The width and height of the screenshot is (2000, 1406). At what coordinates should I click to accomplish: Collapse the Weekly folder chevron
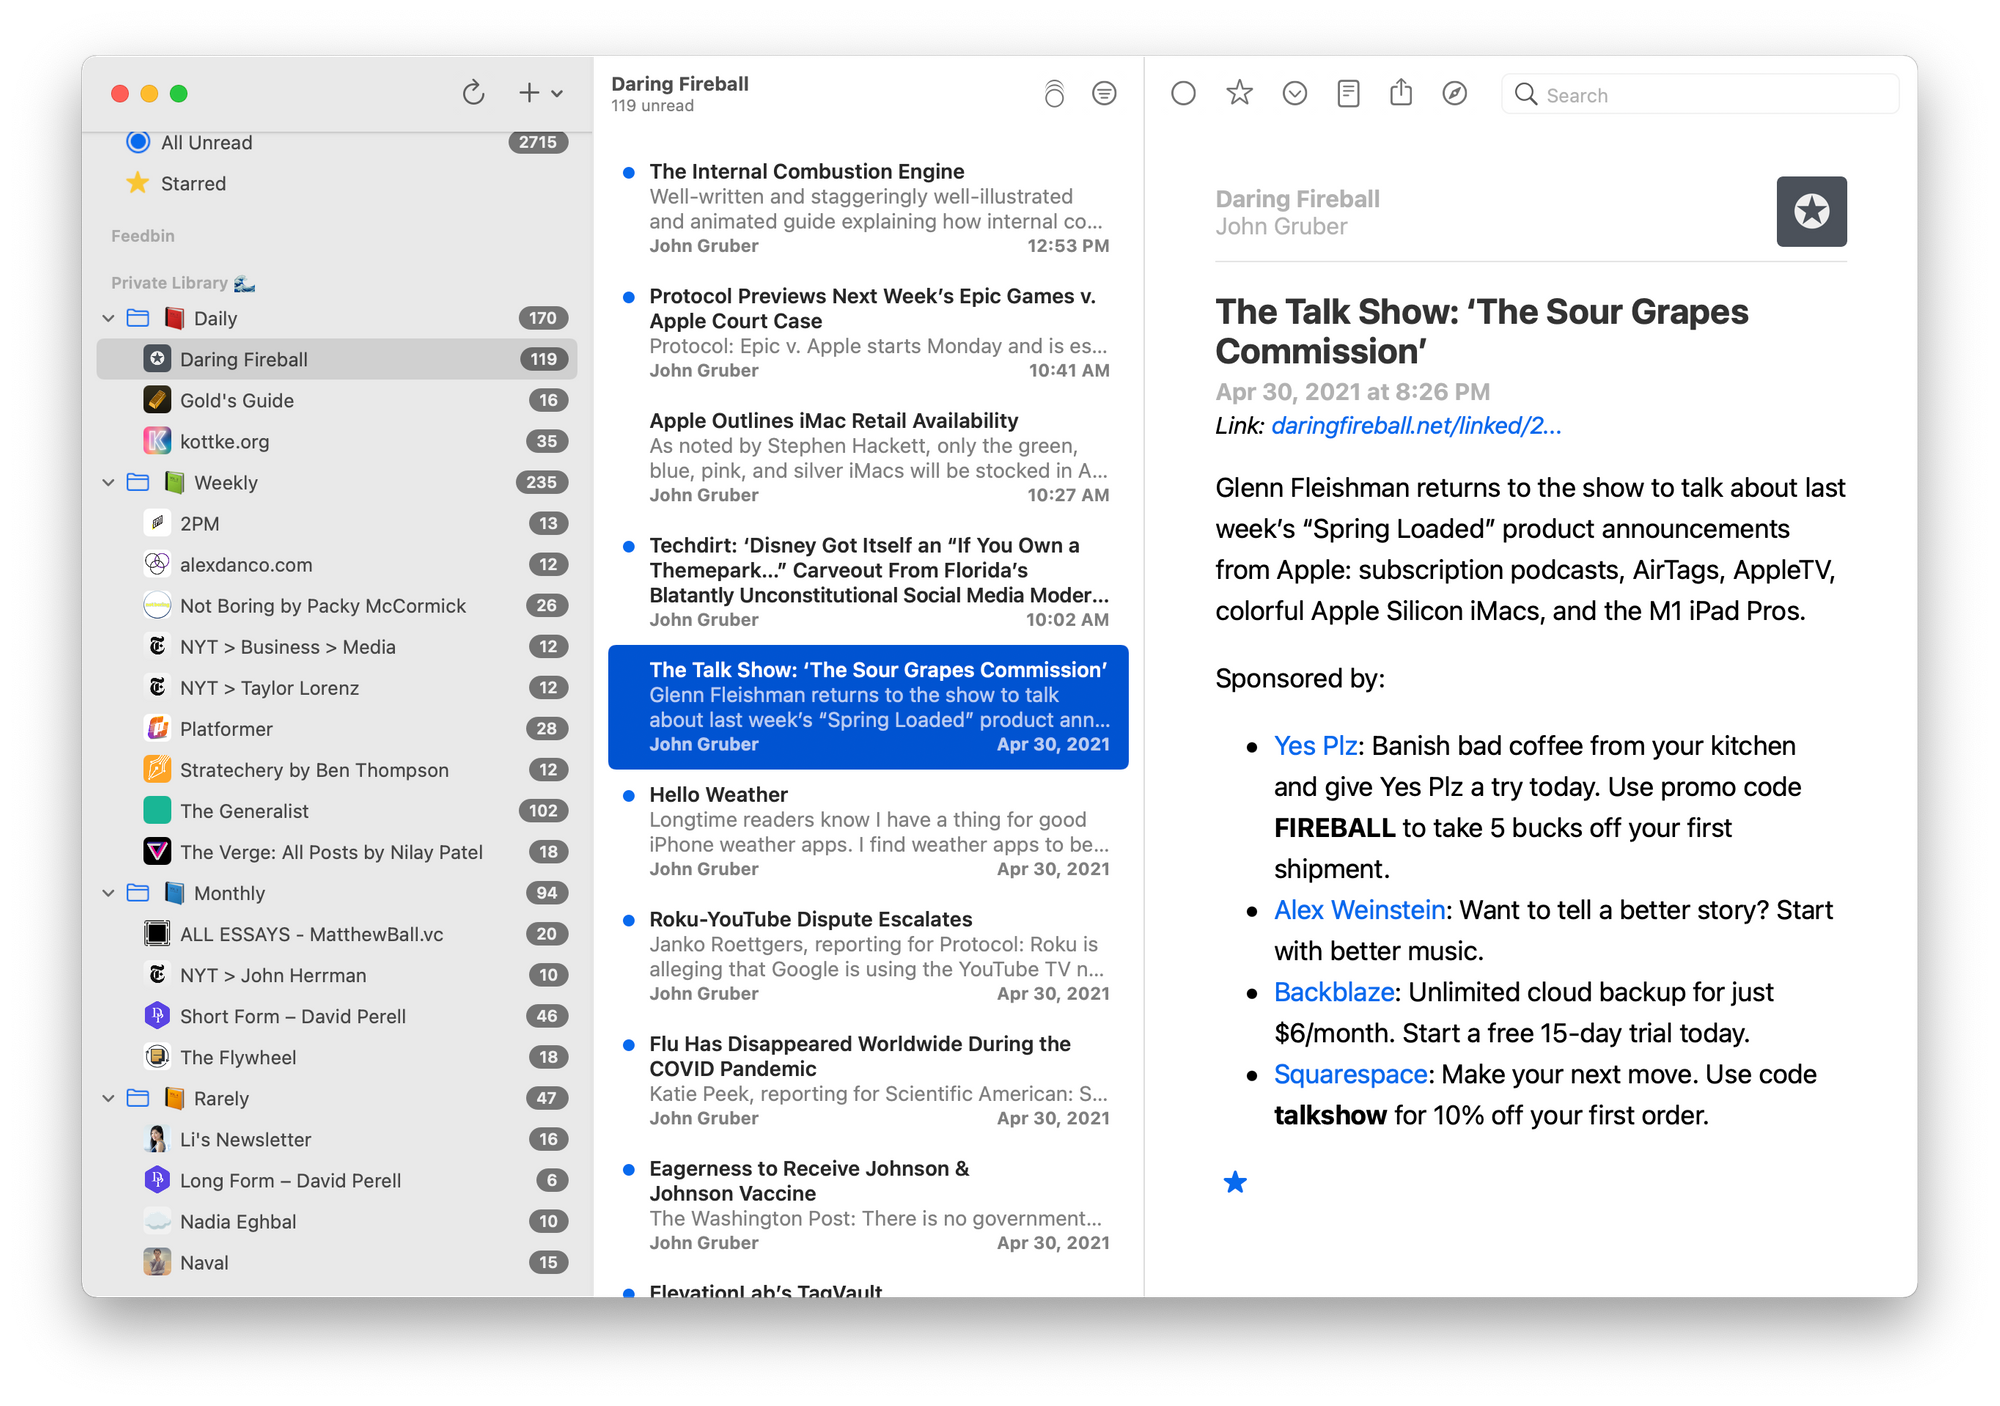pos(109,482)
